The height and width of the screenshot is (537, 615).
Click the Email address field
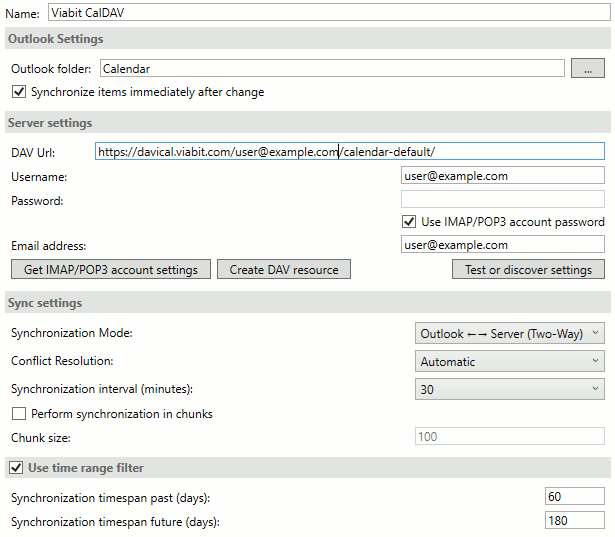[x=502, y=244]
